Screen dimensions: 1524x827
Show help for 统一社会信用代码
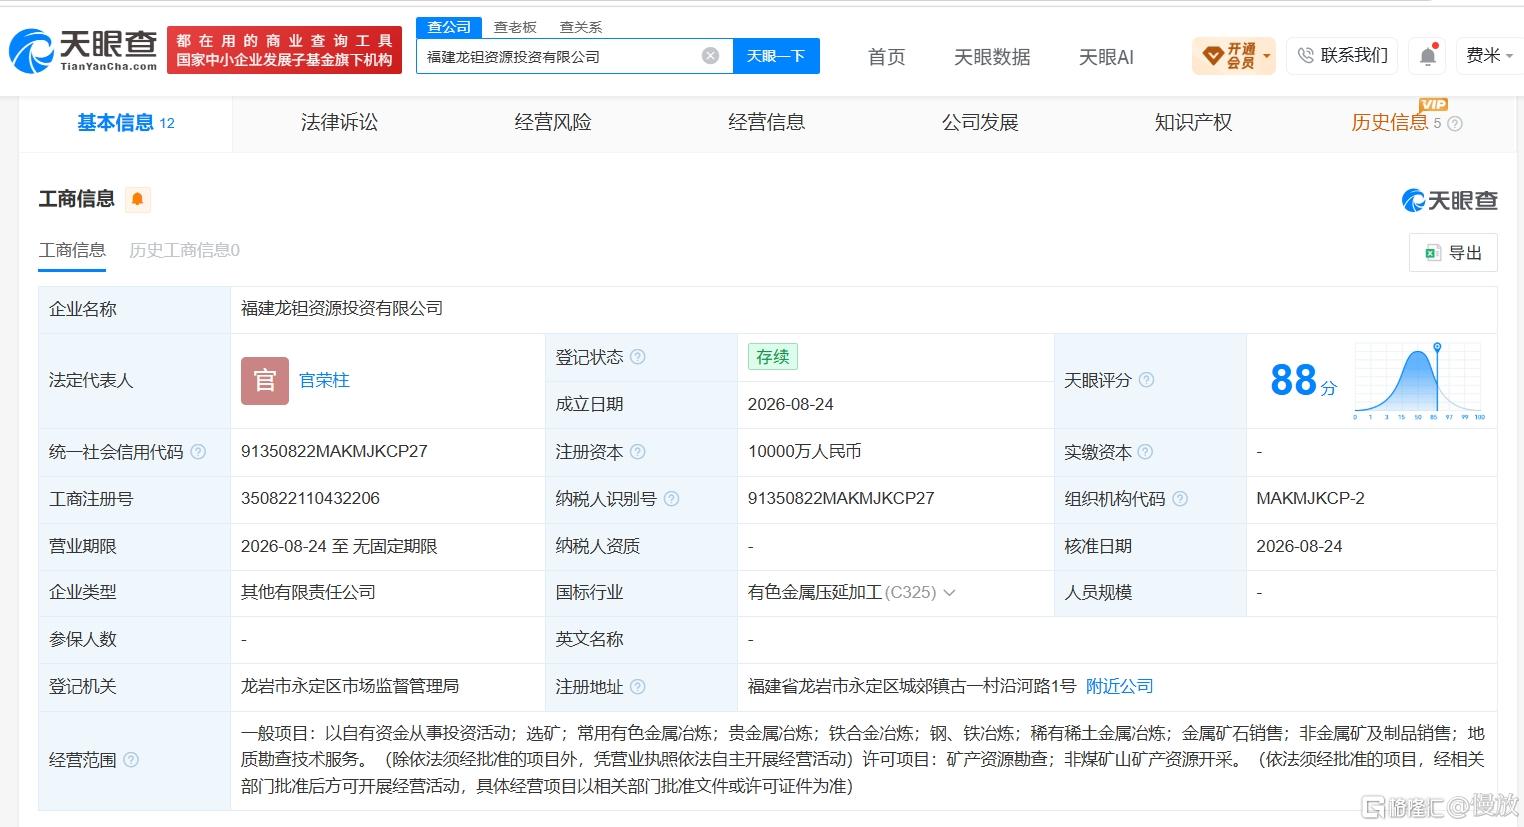point(198,452)
